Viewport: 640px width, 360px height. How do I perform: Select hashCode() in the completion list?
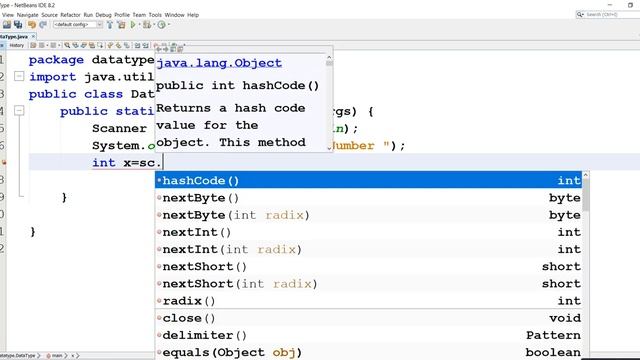(369, 180)
